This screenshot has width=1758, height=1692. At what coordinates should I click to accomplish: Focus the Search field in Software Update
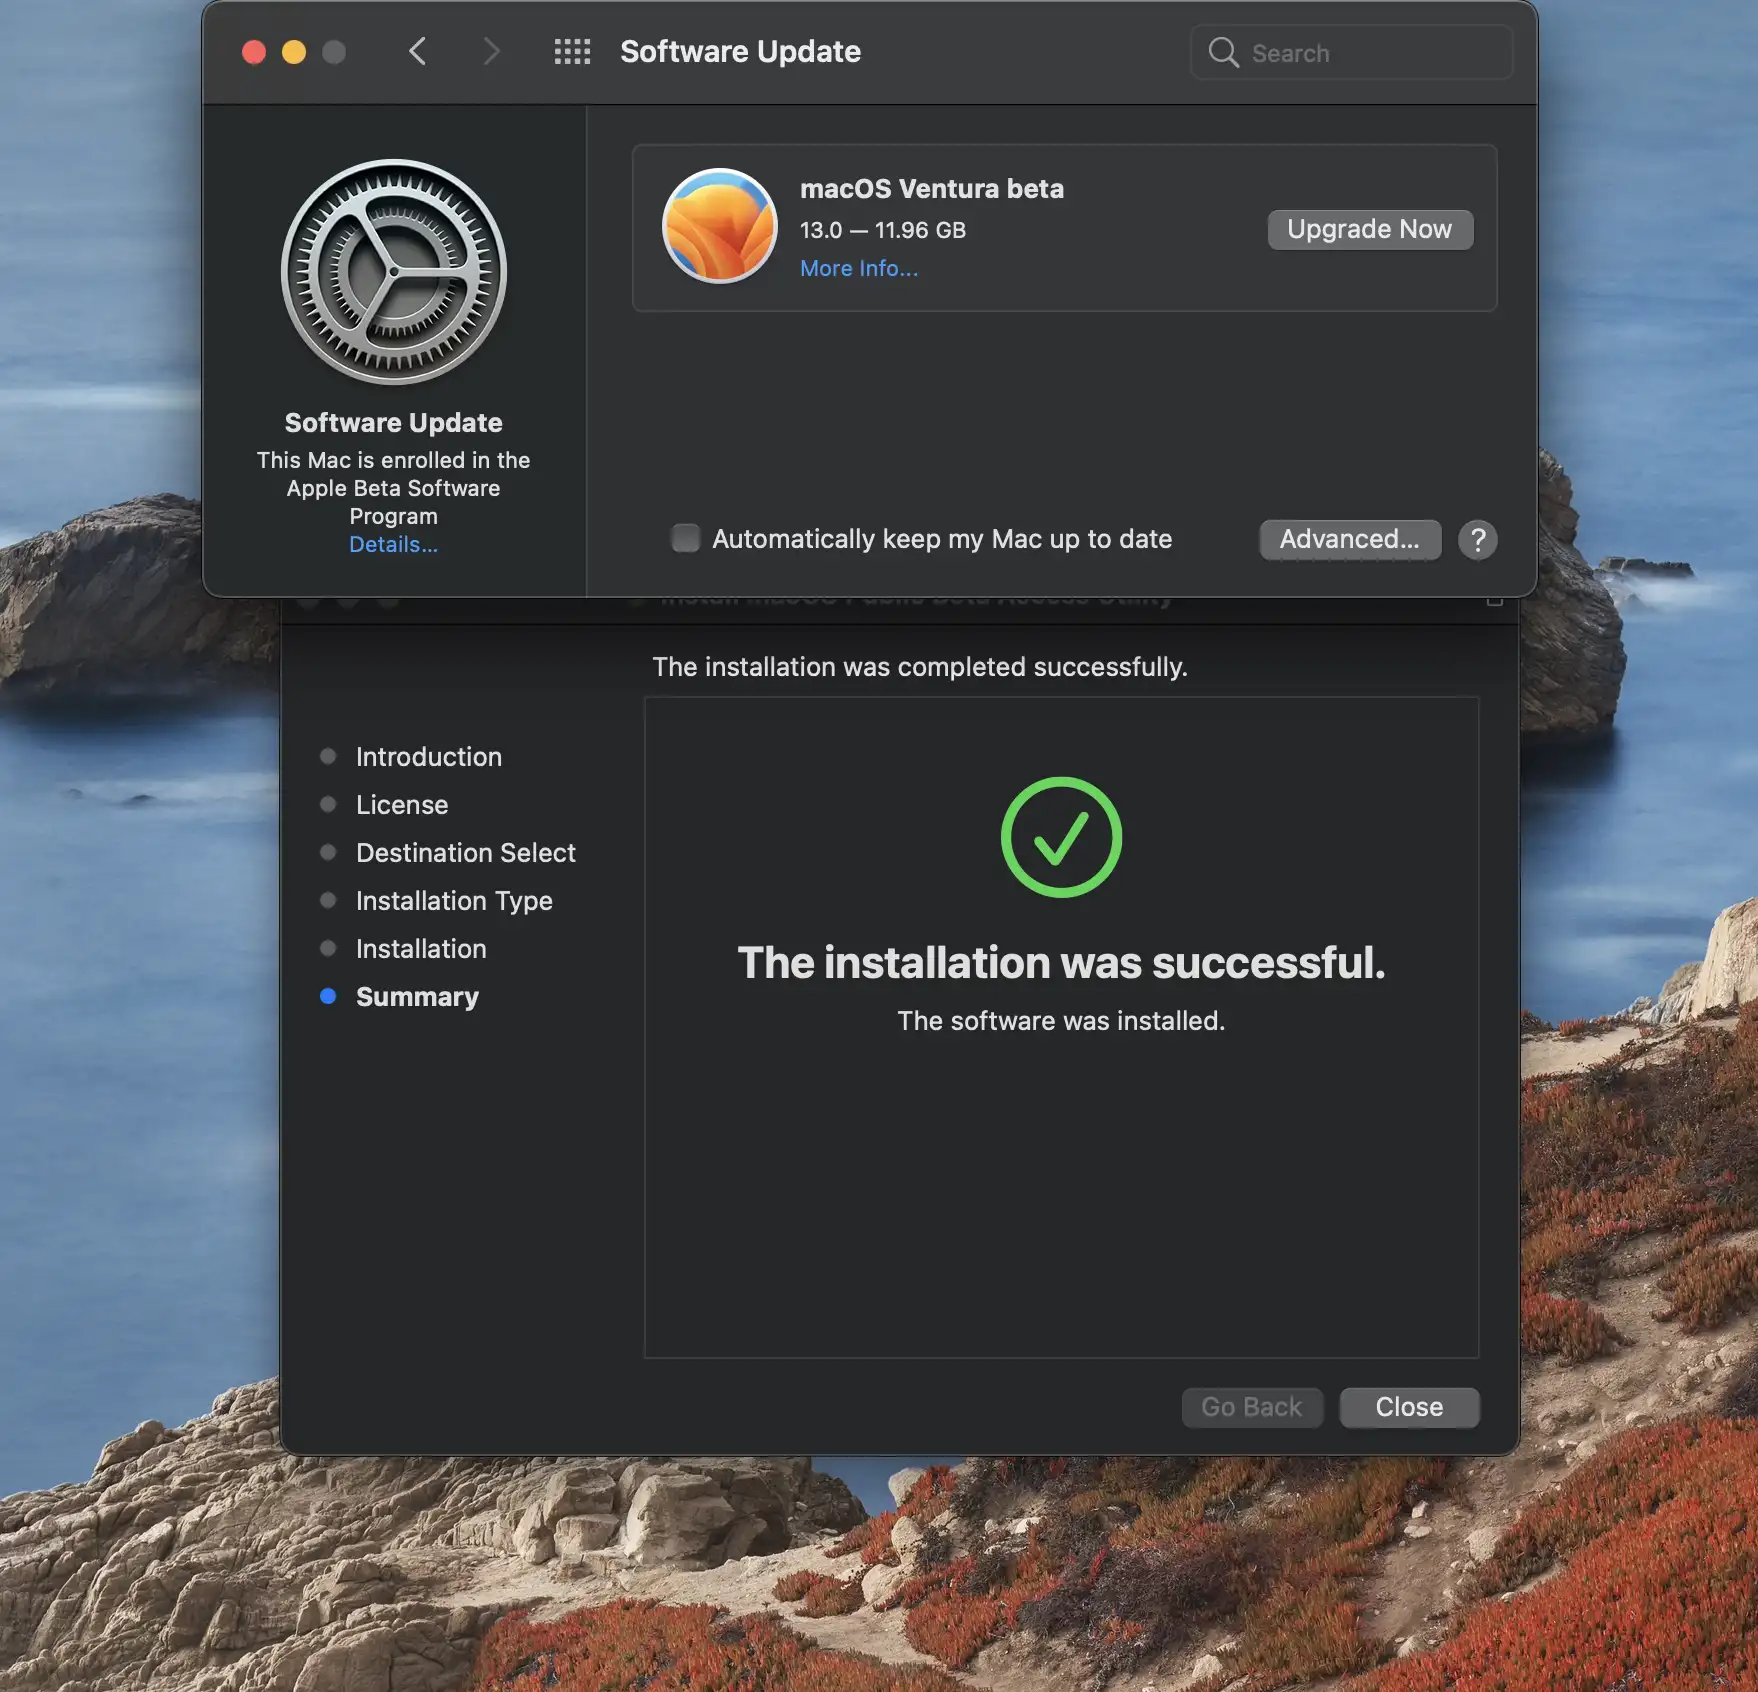pos(1351,52)
